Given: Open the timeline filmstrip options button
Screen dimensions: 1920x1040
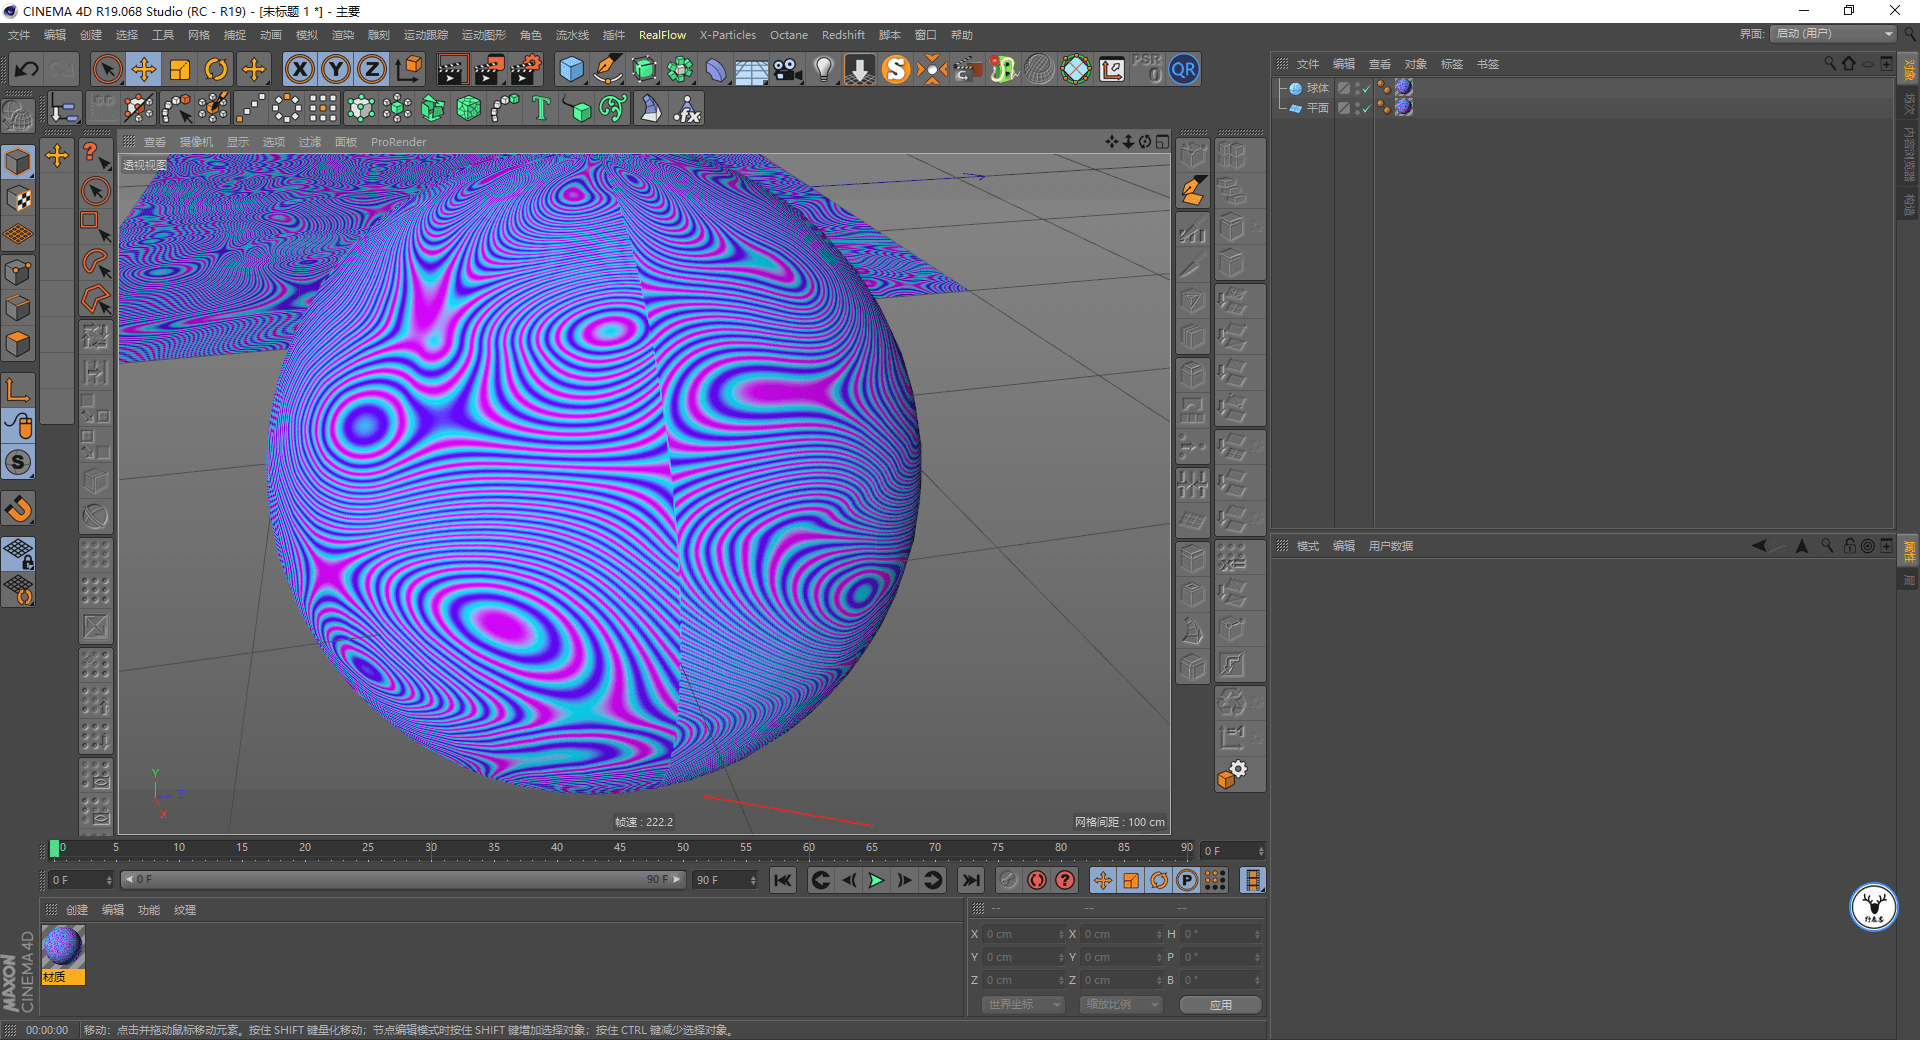Looking at the screenshot, I should (x=1252, y=880).
